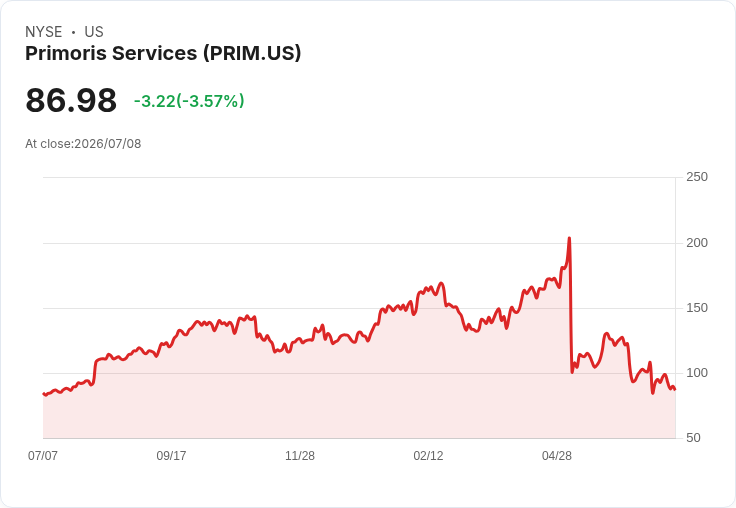Click the final endpoint of the price line
The height and width of the screenshot is (508, 736).
point(675,389)
